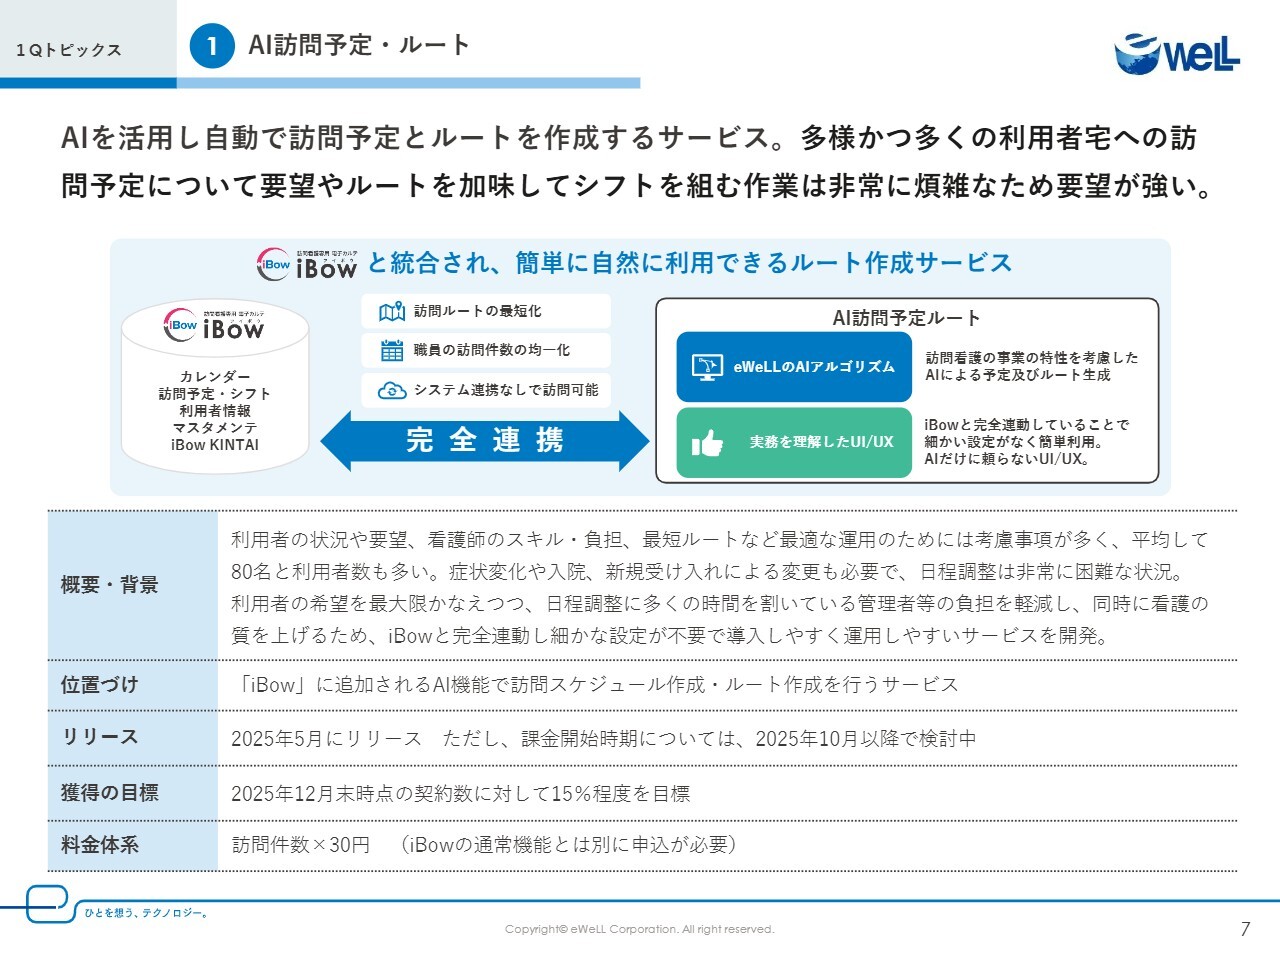Click the title AI訪問予定・ルート
Viewport: 1280px width, 960px height.
point(359,45)
